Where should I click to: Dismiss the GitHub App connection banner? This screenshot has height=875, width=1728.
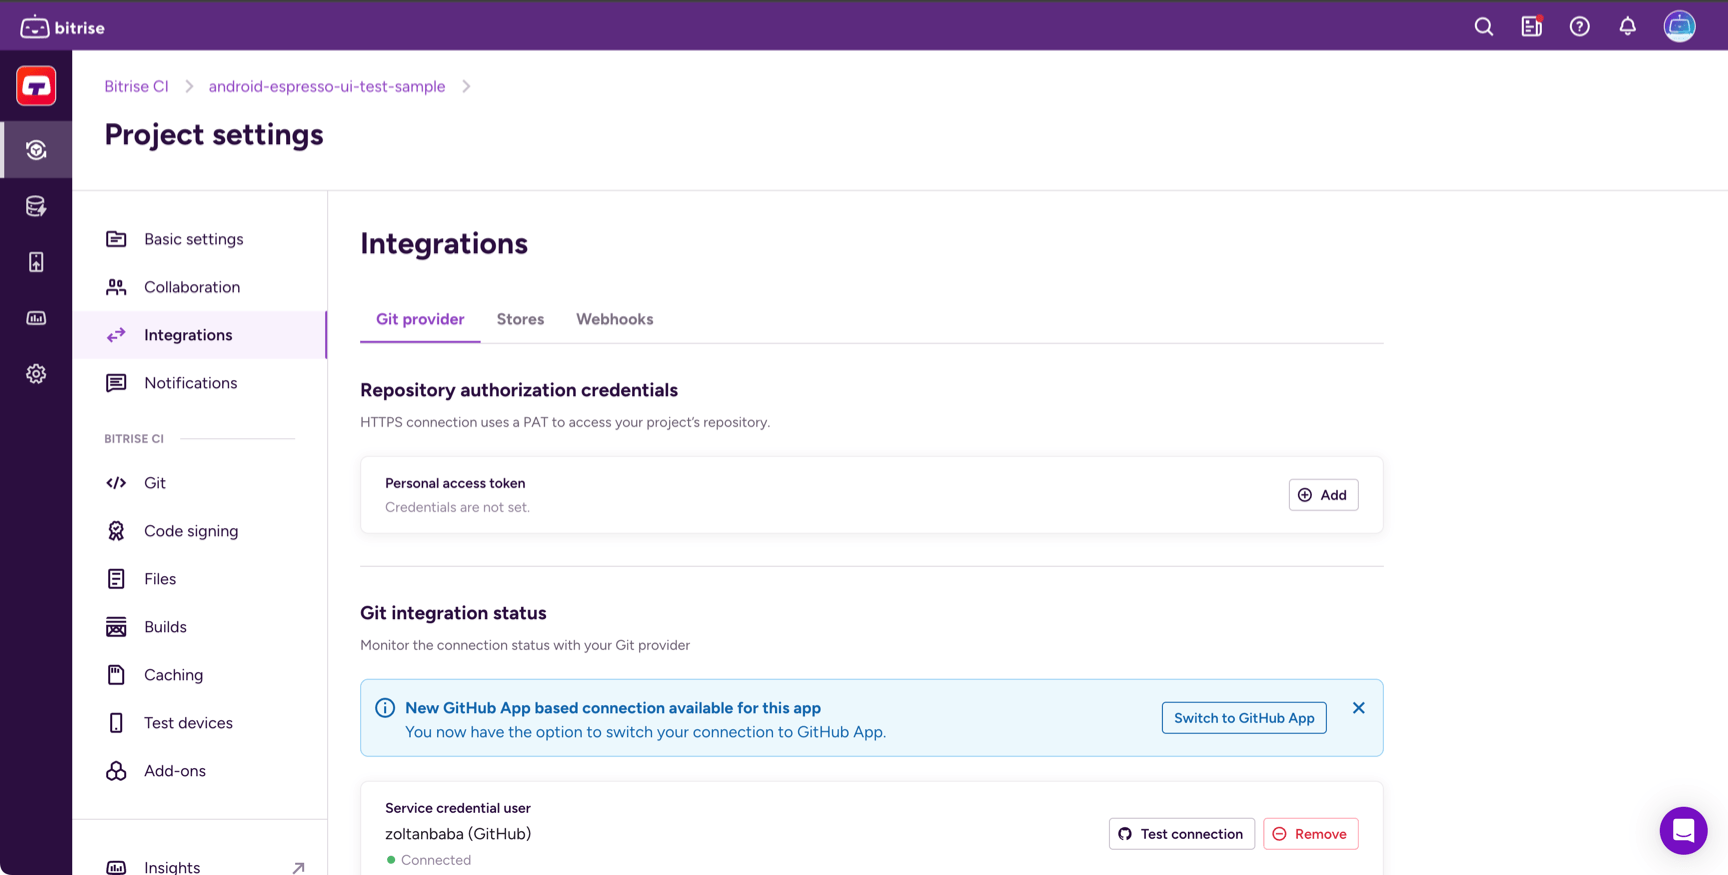(x=1358, y=708)
